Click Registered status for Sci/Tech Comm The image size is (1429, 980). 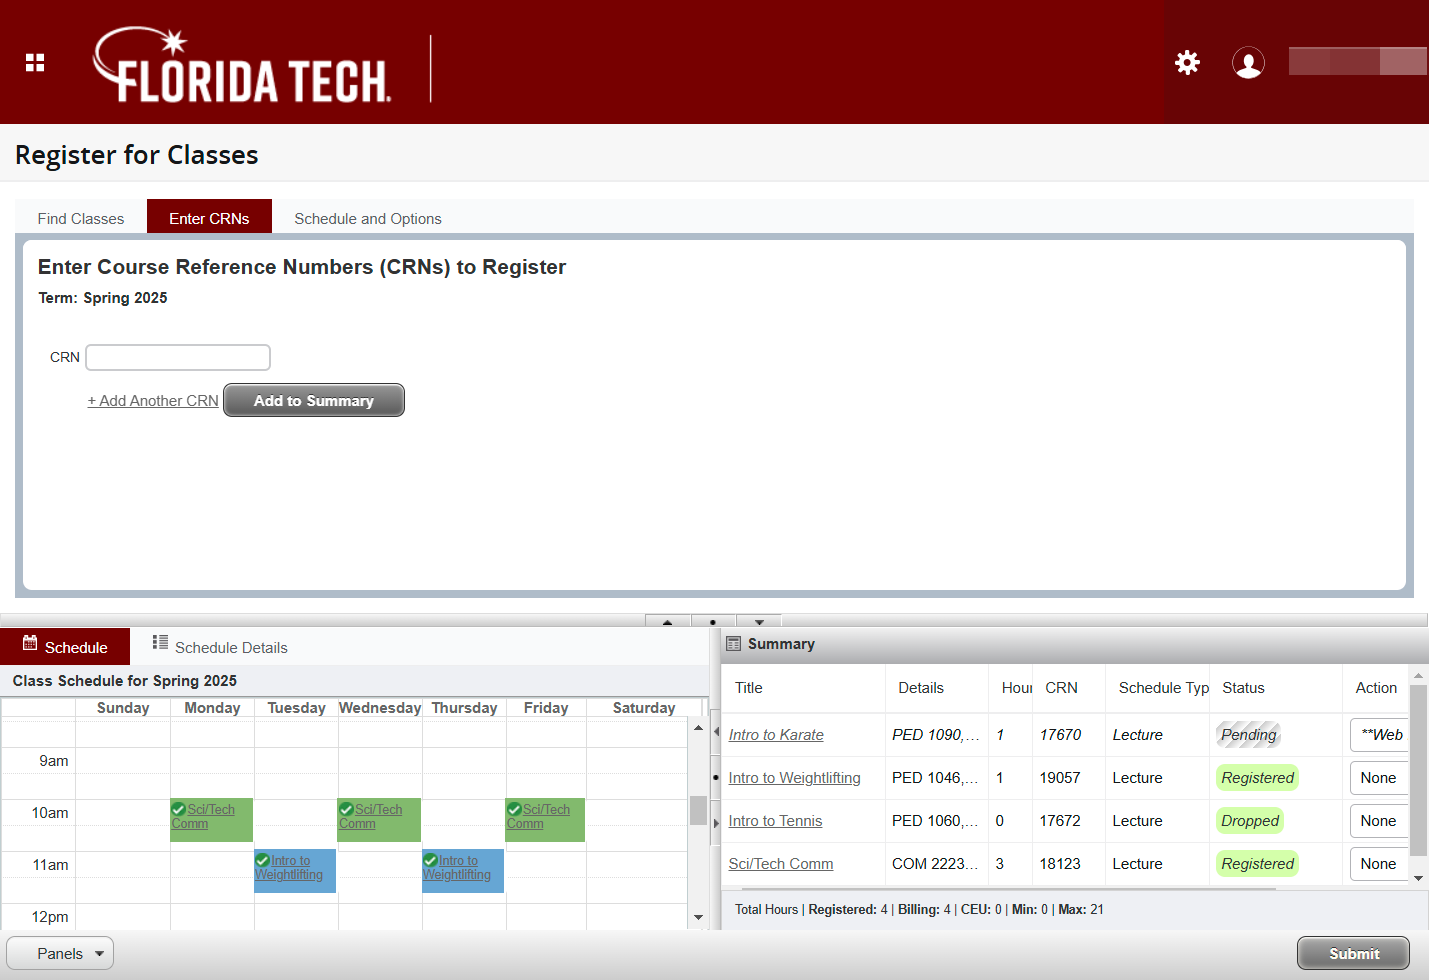point(1257,864)
